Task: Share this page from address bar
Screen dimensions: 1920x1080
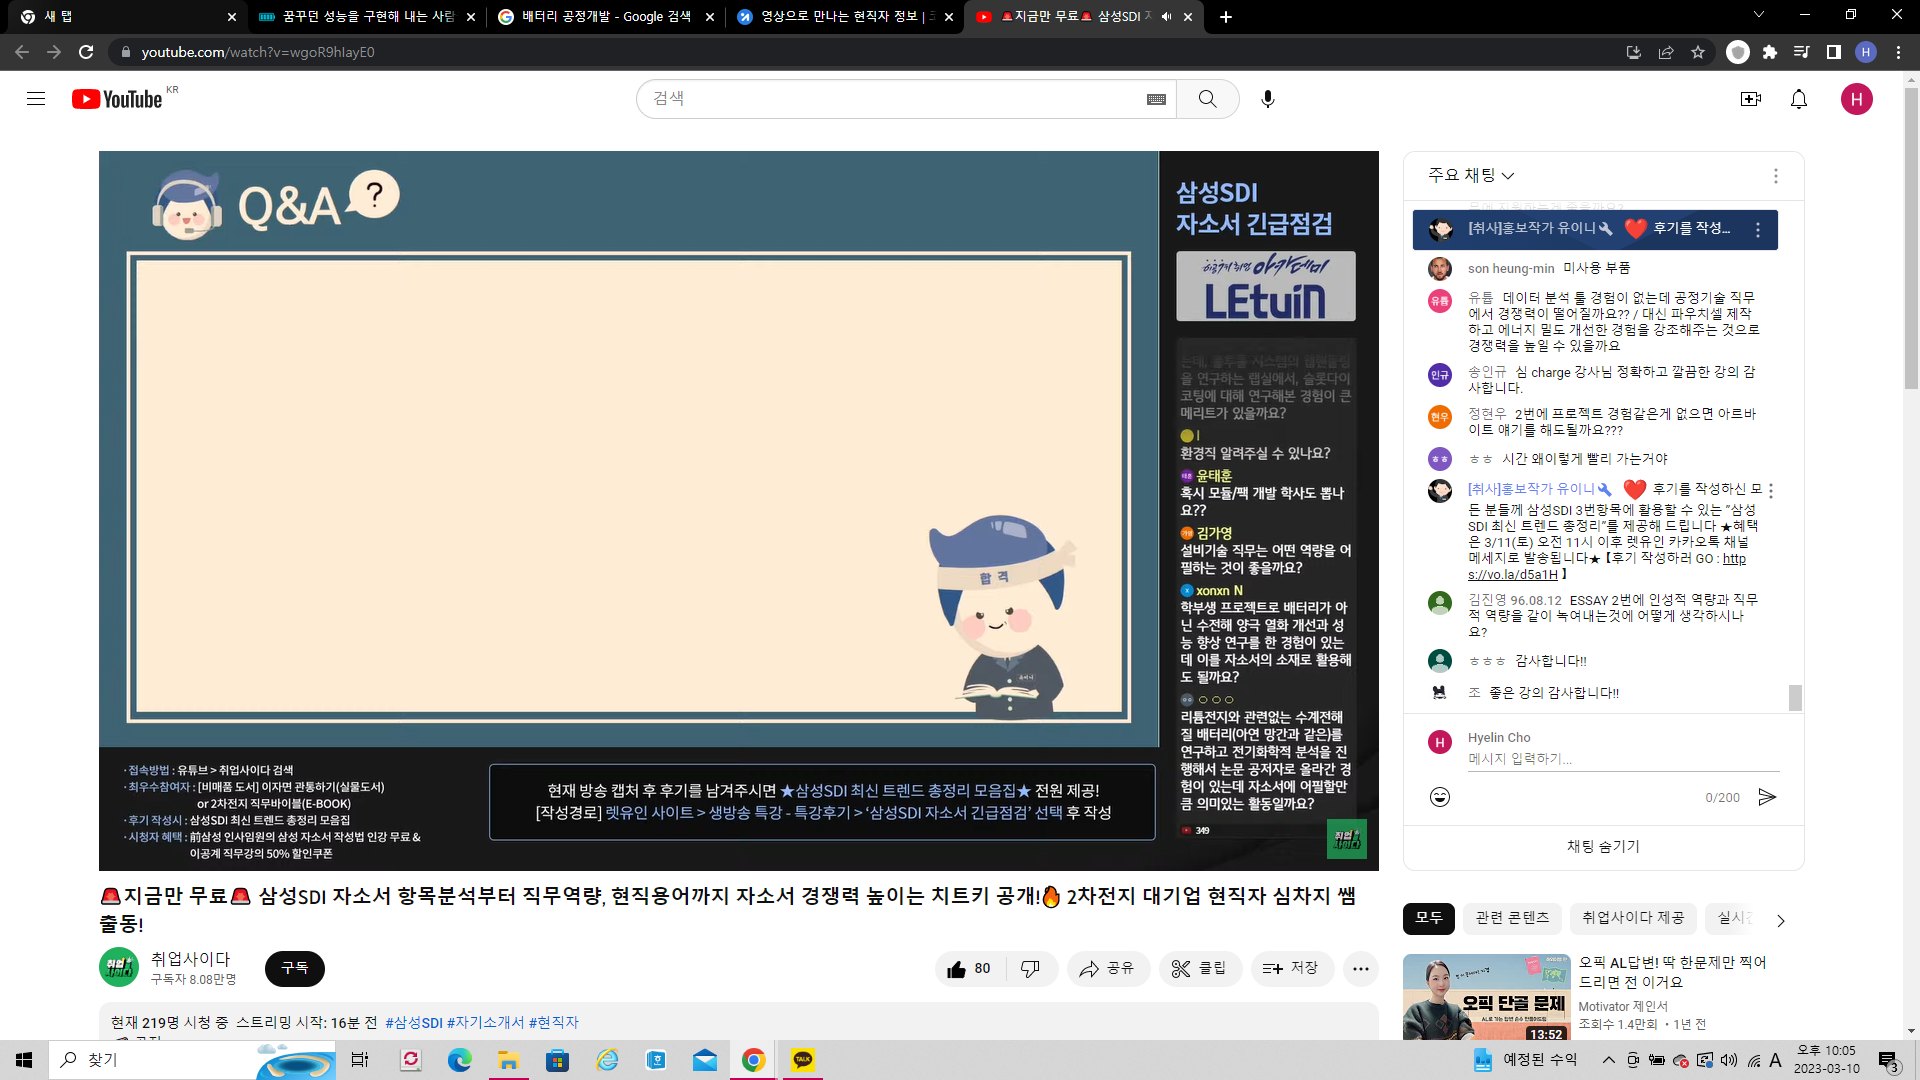Action: pos(1666,52)
